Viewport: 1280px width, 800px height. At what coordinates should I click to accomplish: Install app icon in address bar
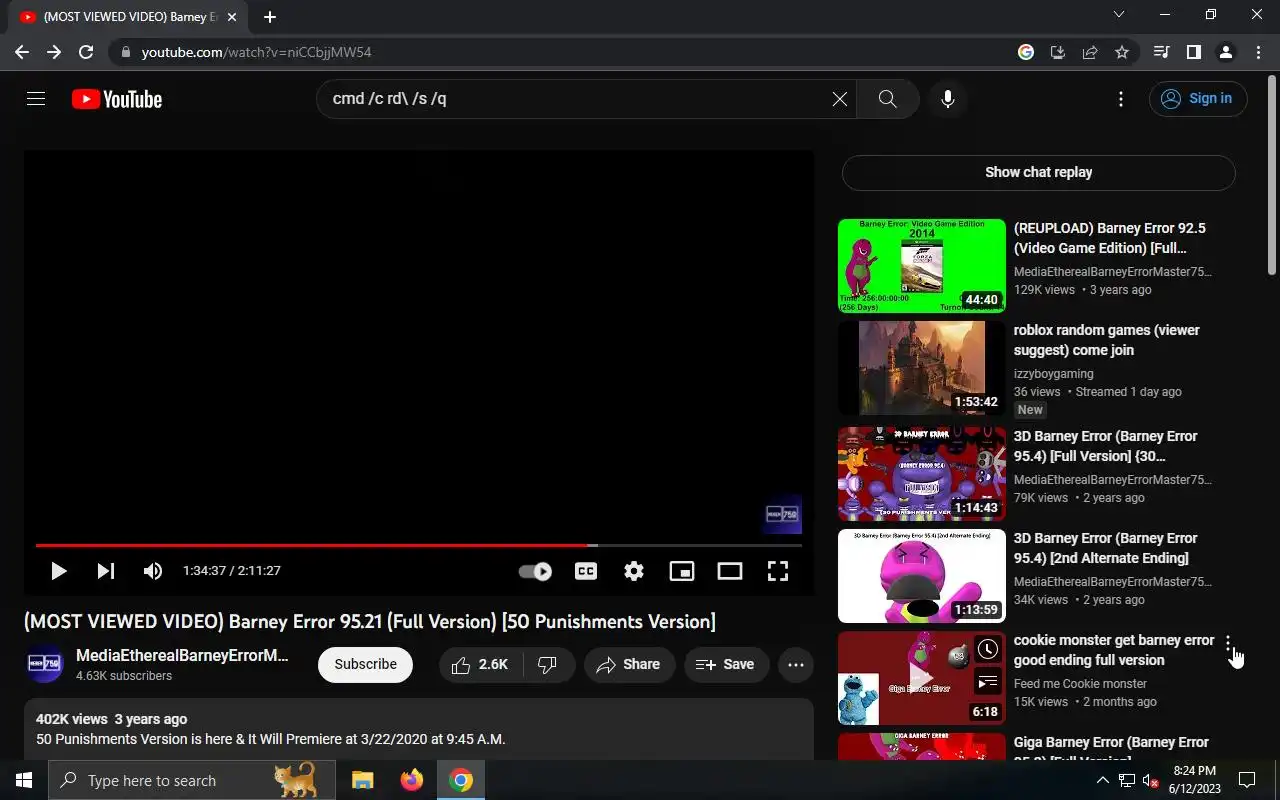click(1058, 52)
